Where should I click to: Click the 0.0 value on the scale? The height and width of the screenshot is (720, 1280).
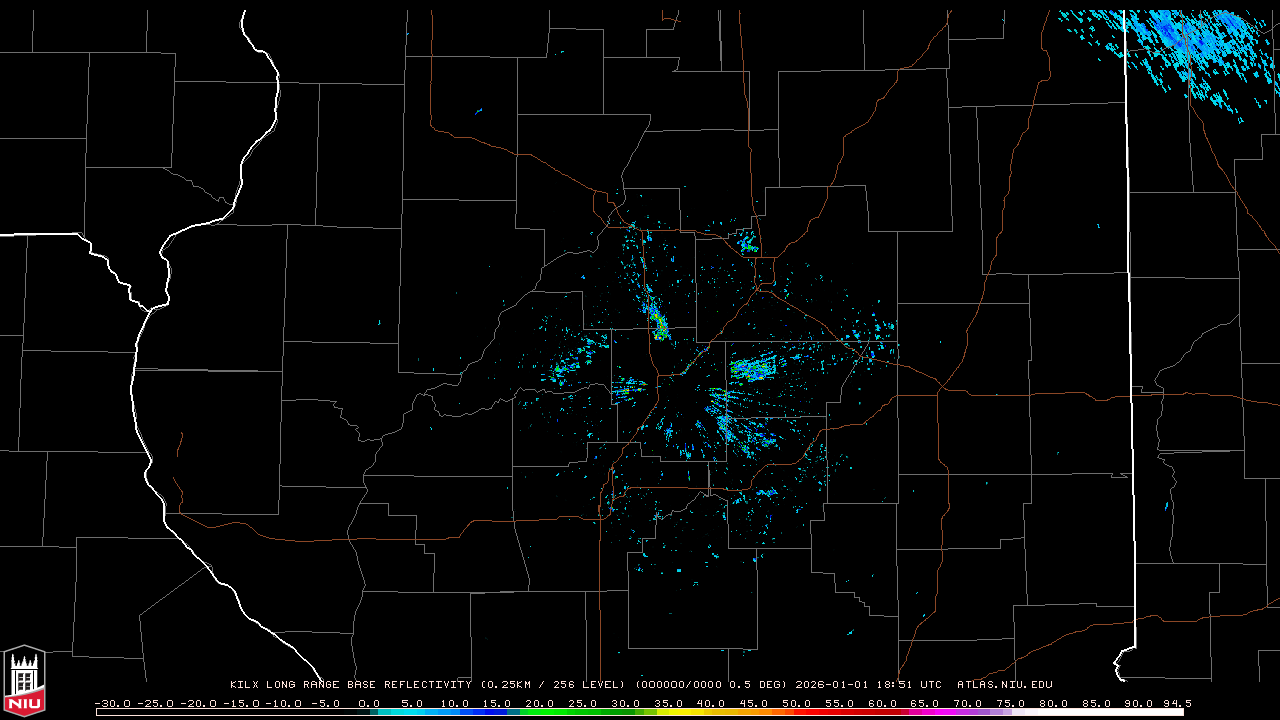pos(369,703)
